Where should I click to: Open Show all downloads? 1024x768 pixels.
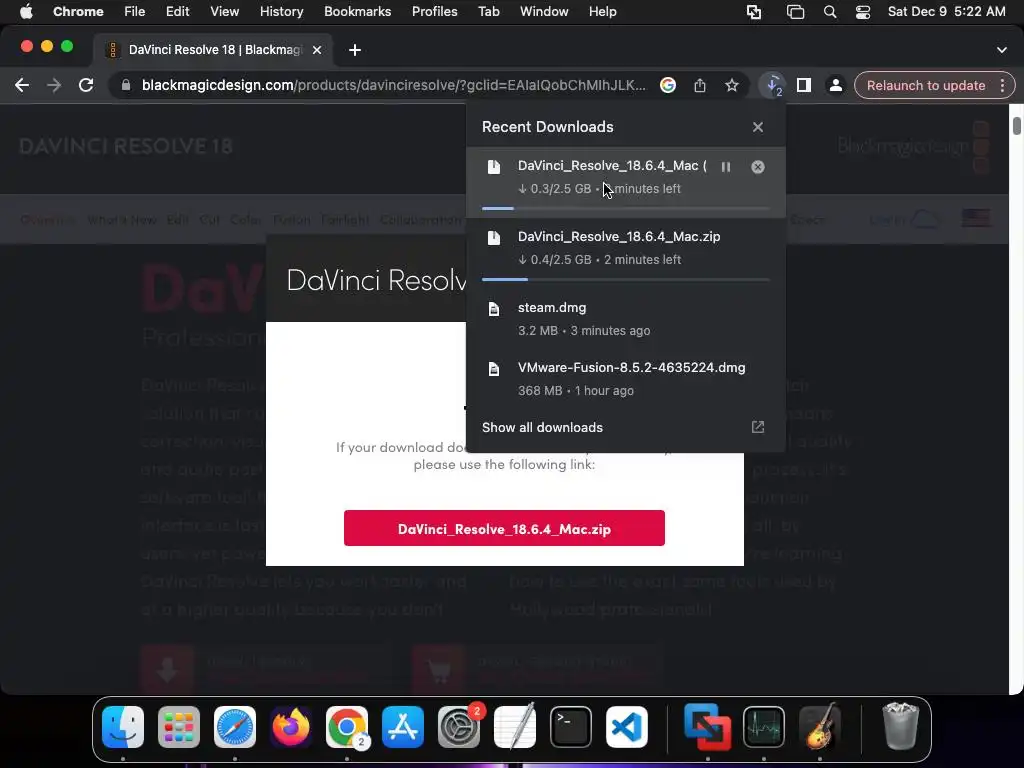click(542, 428)
